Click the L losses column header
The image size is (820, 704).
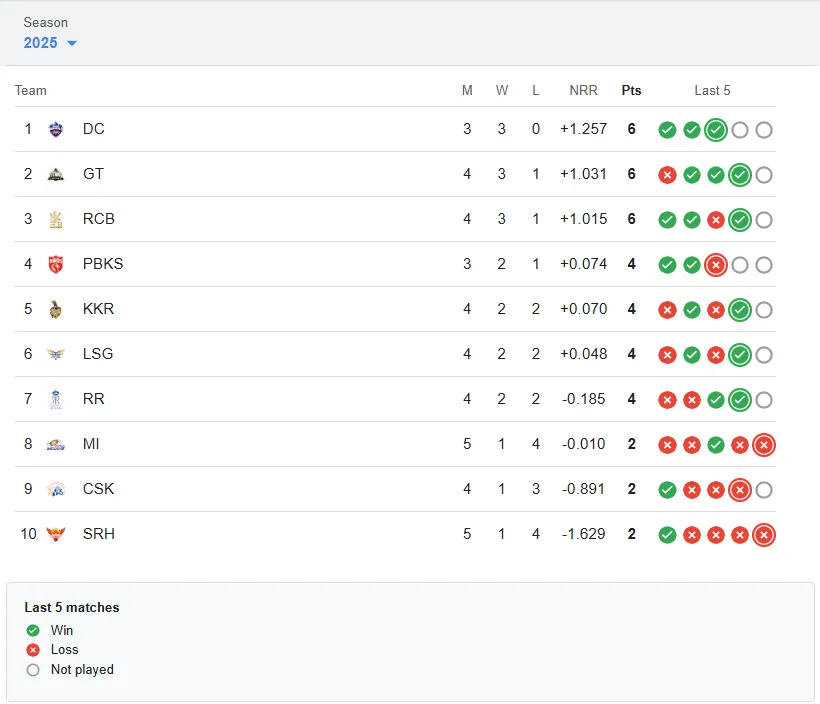pos(536,90)
